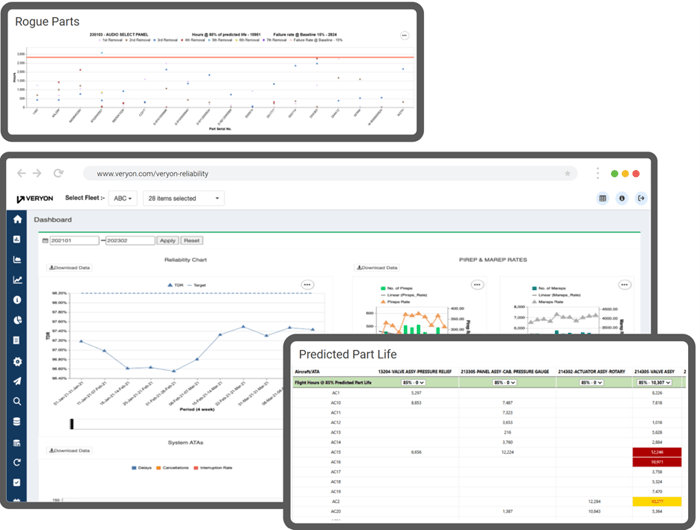Click the yellow highlighted cell in row AC2
This screenshot has height=530, width=700.
(657, 501)
